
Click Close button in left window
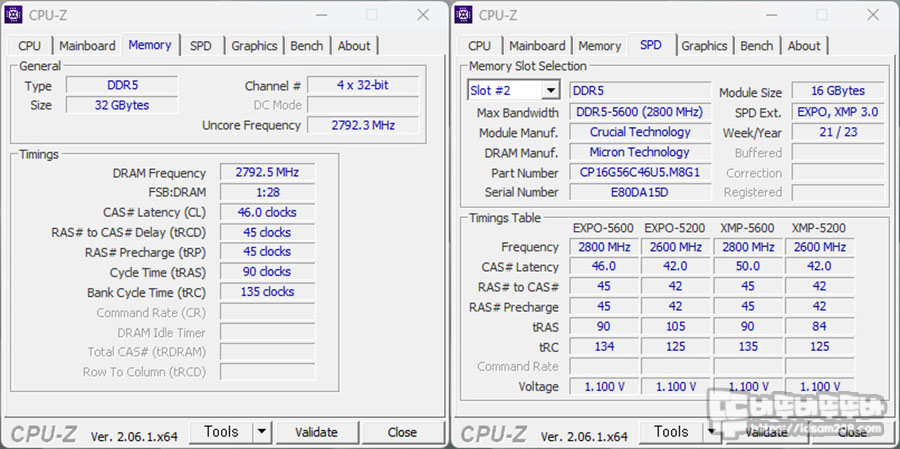(x=402, y=432)
